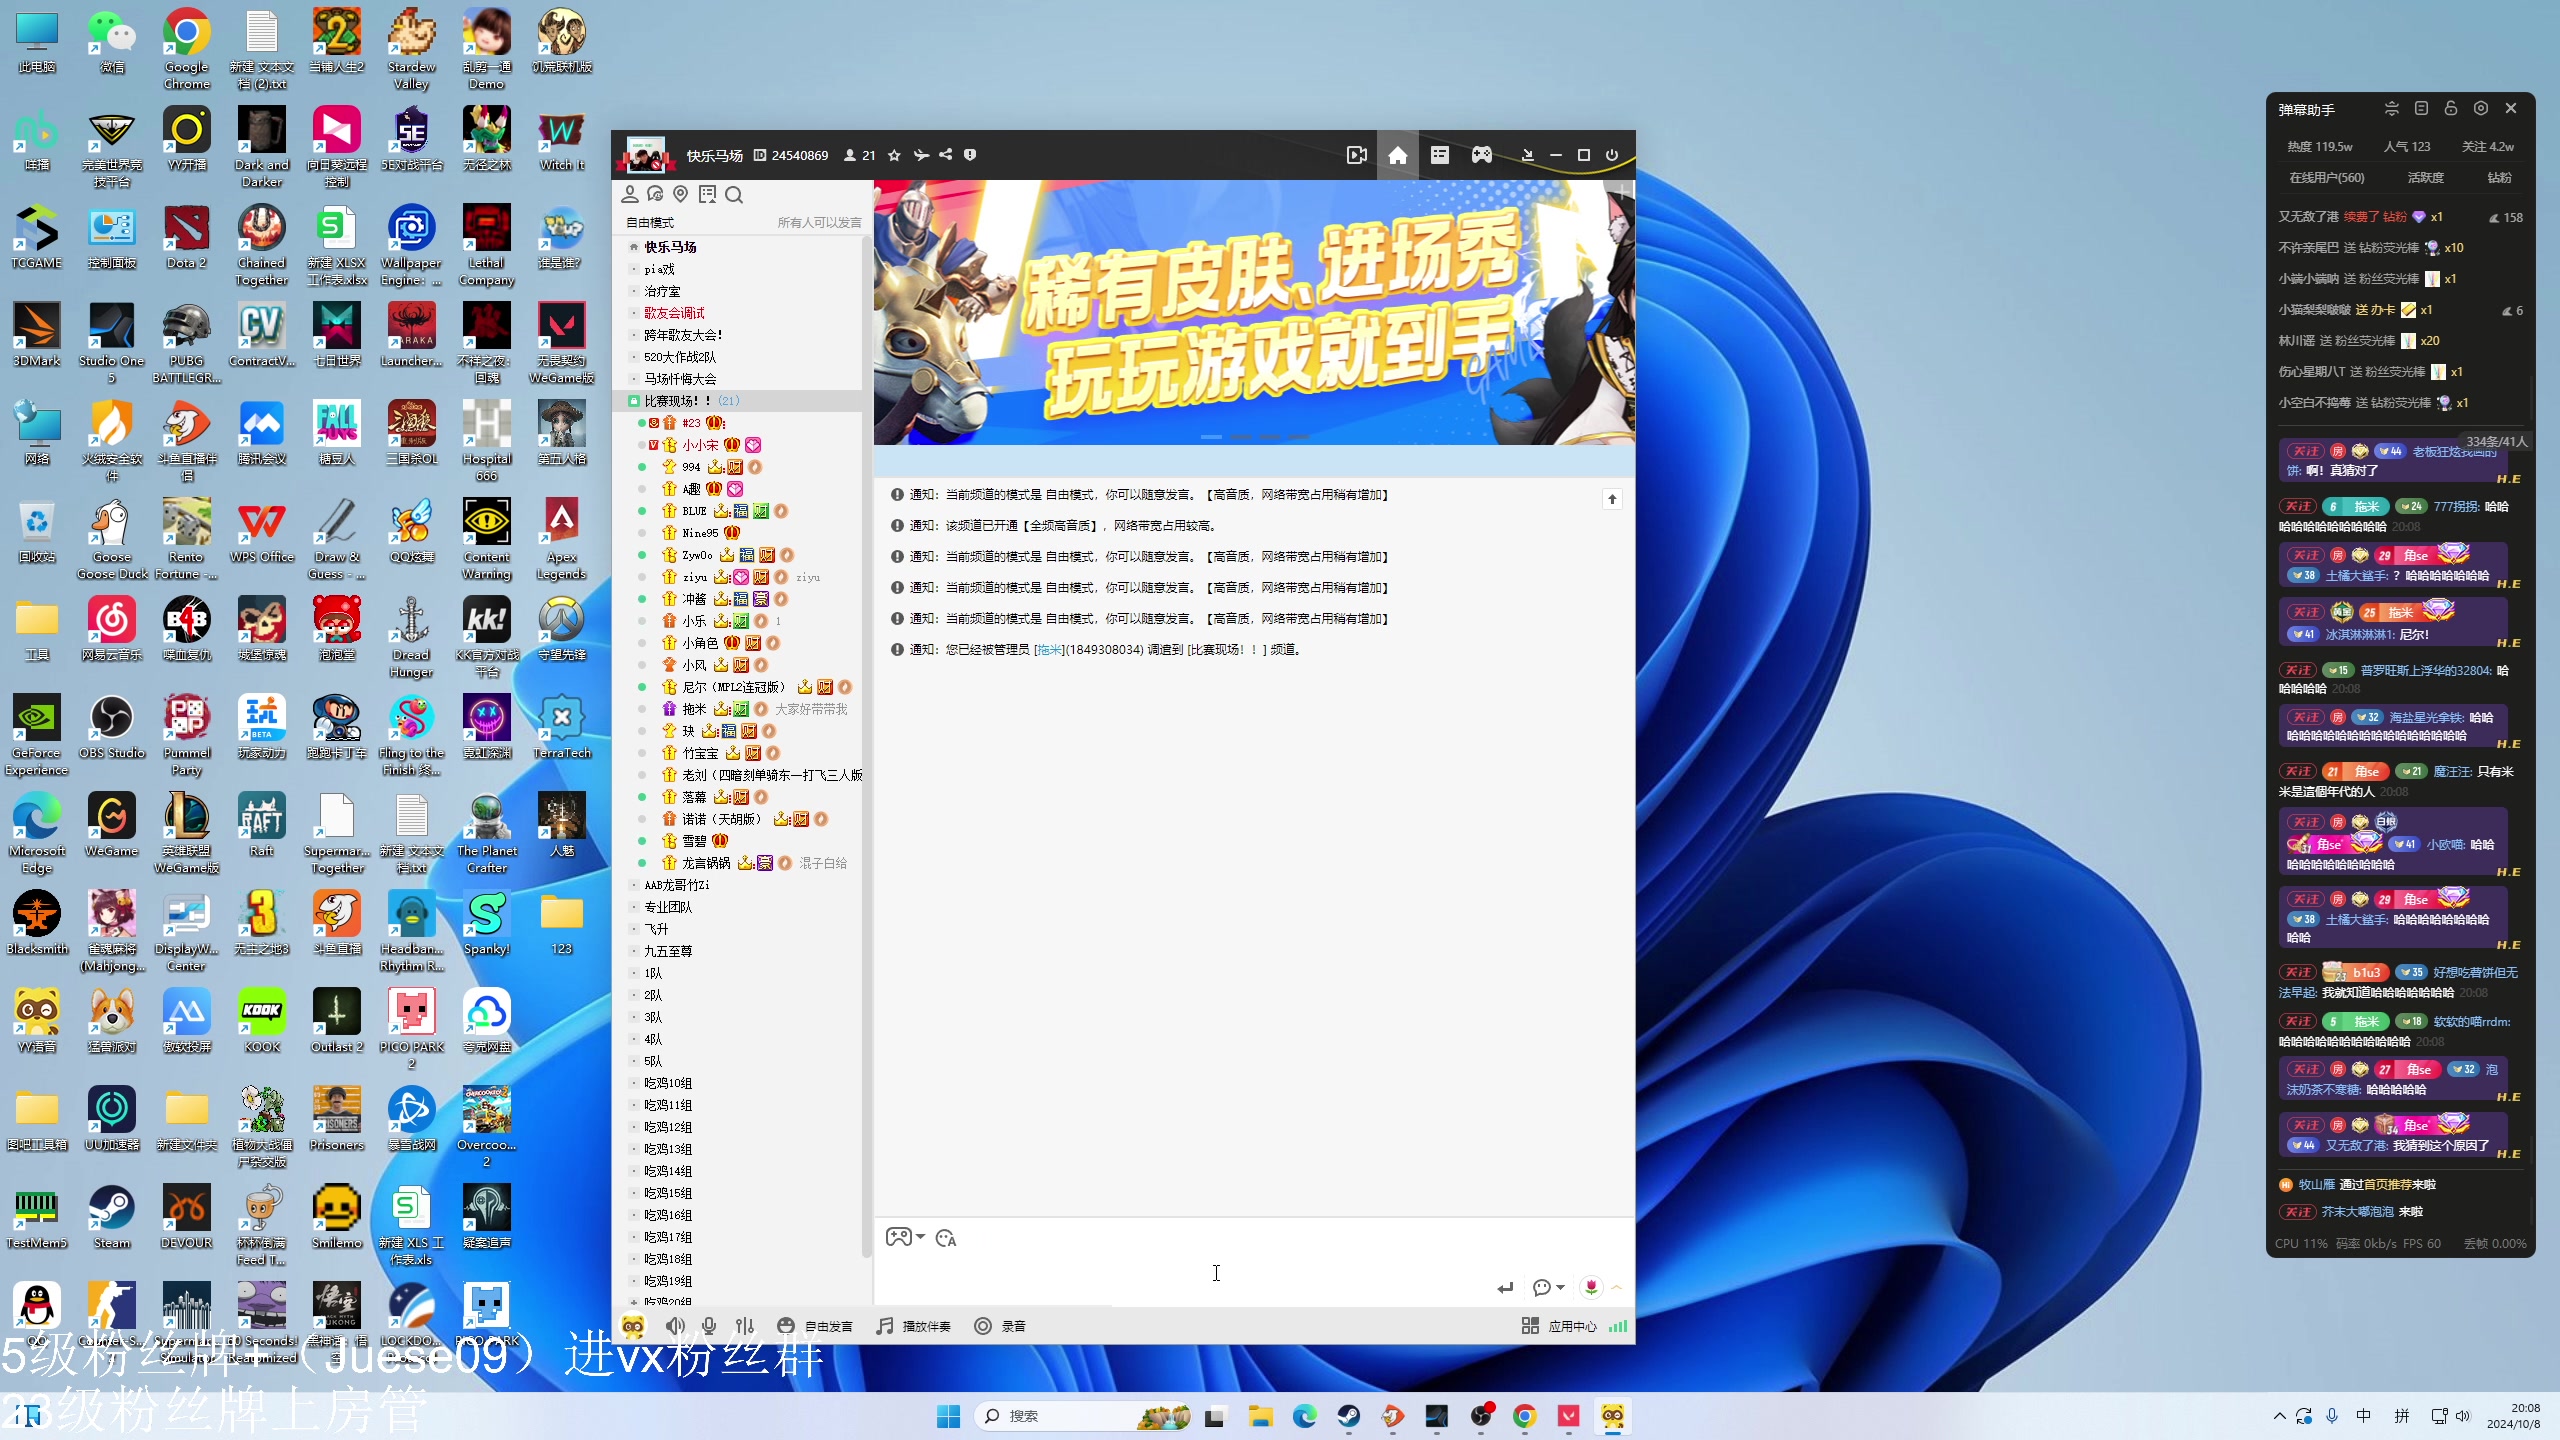The height and width of the screenshot is (1440, 2560).
Task: Select user 龙吉锅锅 in member list
Action: pyautogui.click(x=706, y=863)
